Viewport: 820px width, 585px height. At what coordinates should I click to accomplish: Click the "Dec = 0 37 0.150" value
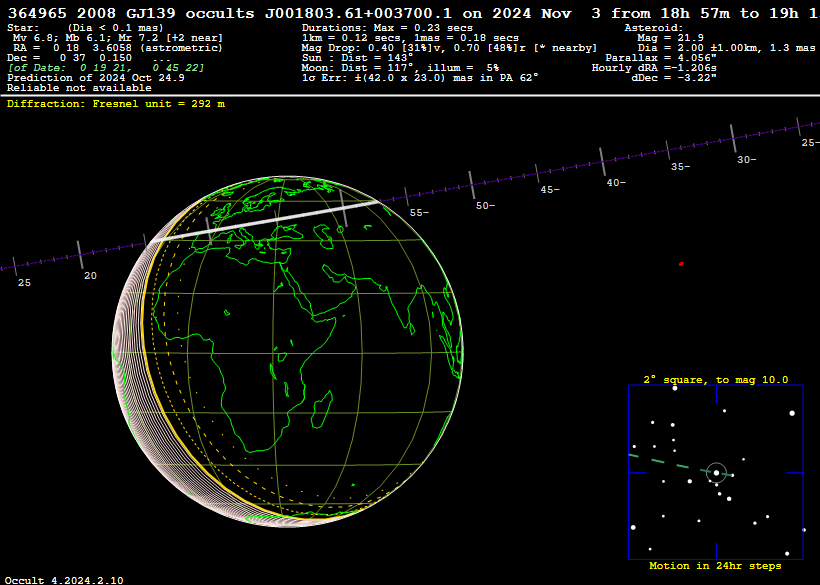click(70, 58)
